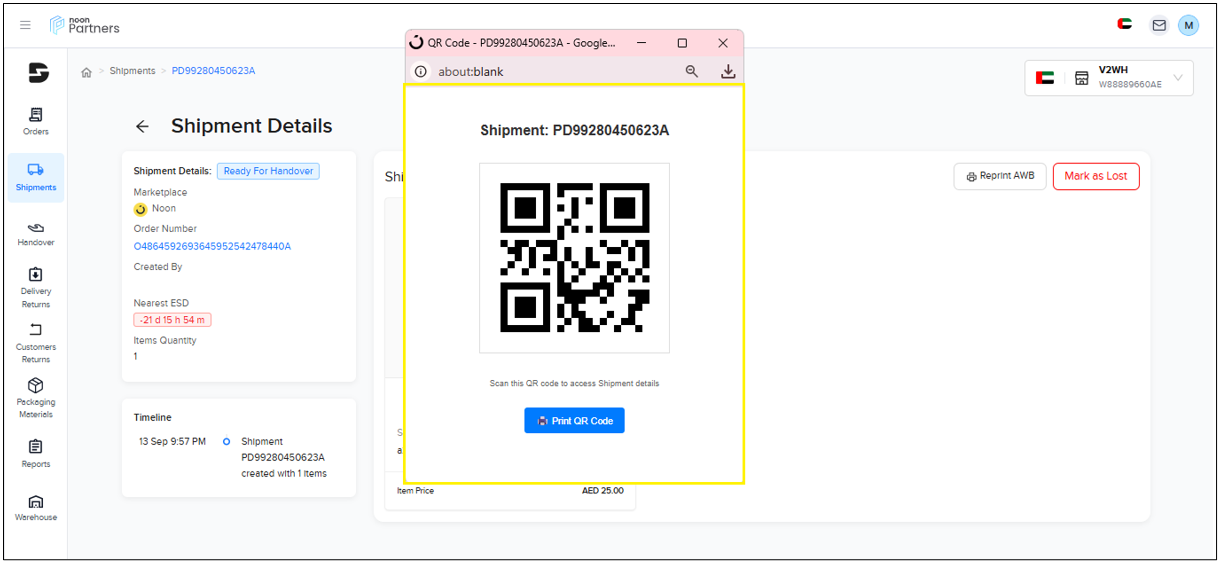Click the Noon marketplace icon
1220x561 pixels.
click(140, 209)
